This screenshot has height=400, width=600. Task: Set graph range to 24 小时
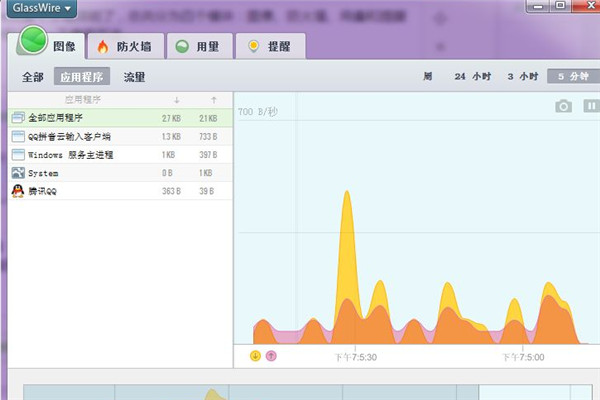click(473, 76)
